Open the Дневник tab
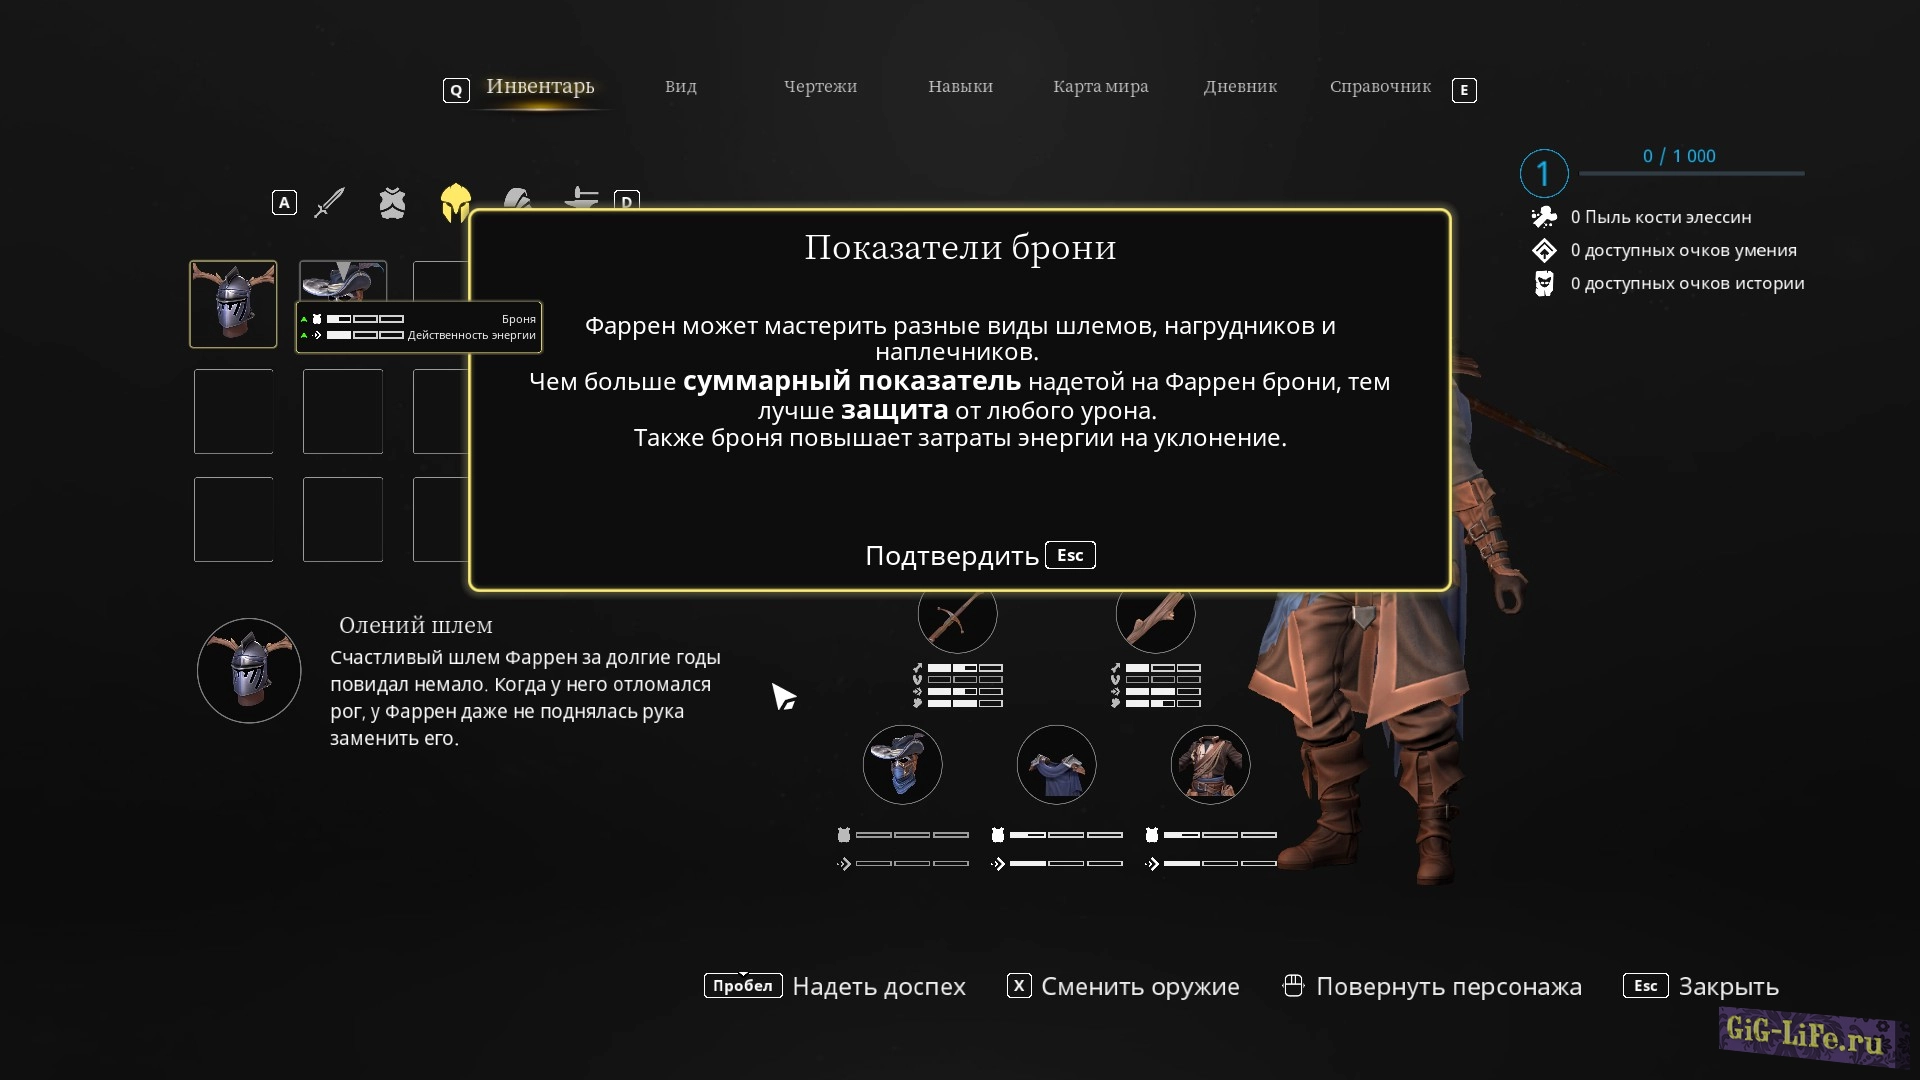The width and height of the screenshot is (1920, 1080). pos(1240,87)
